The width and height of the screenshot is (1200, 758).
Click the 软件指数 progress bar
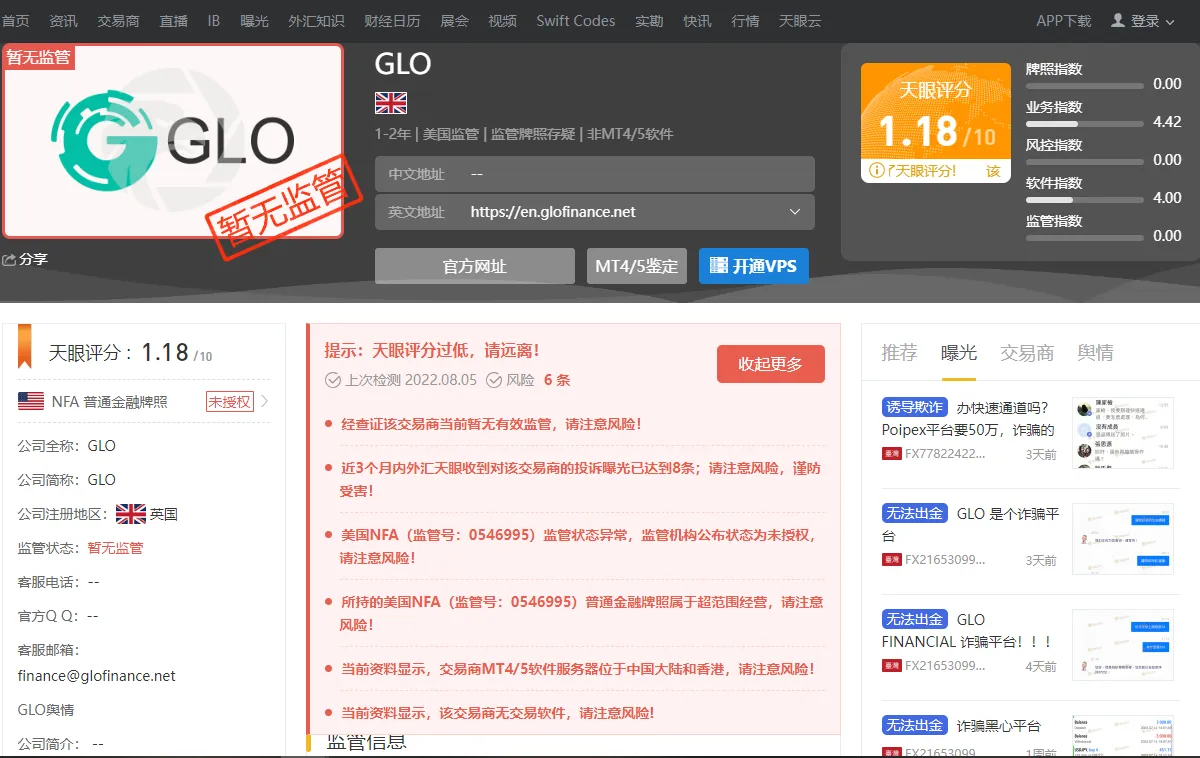1085,200
